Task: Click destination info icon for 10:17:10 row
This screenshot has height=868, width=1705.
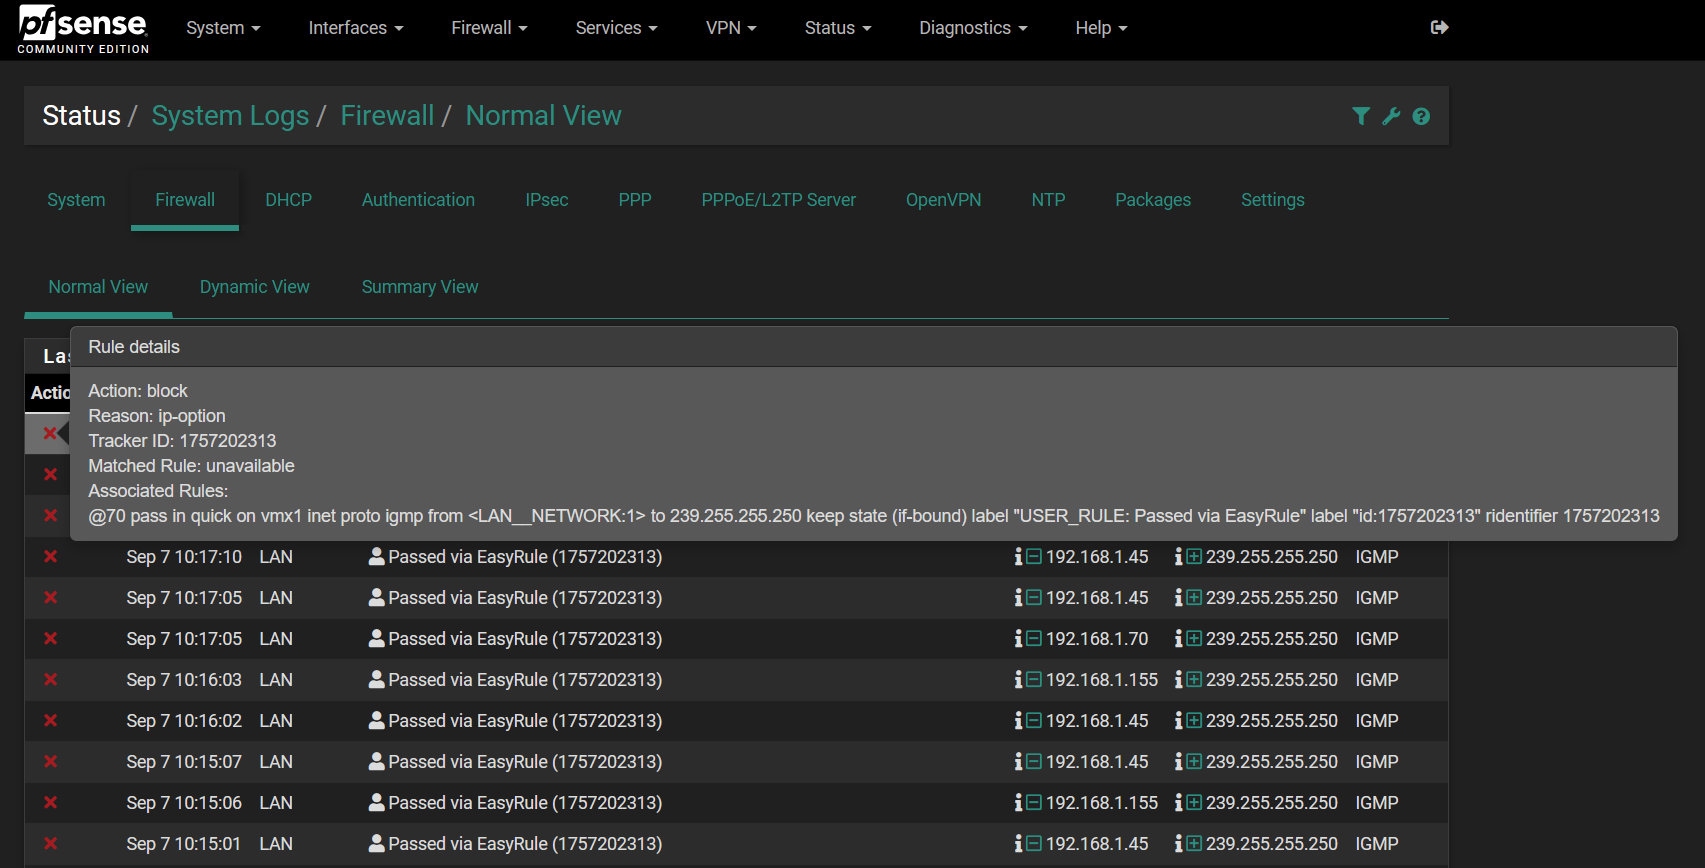Action: (1178, 556)
